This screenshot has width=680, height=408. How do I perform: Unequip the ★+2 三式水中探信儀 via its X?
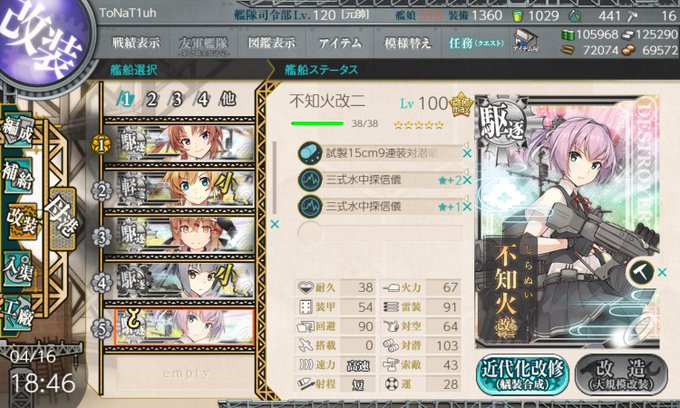tap(467, 180)
